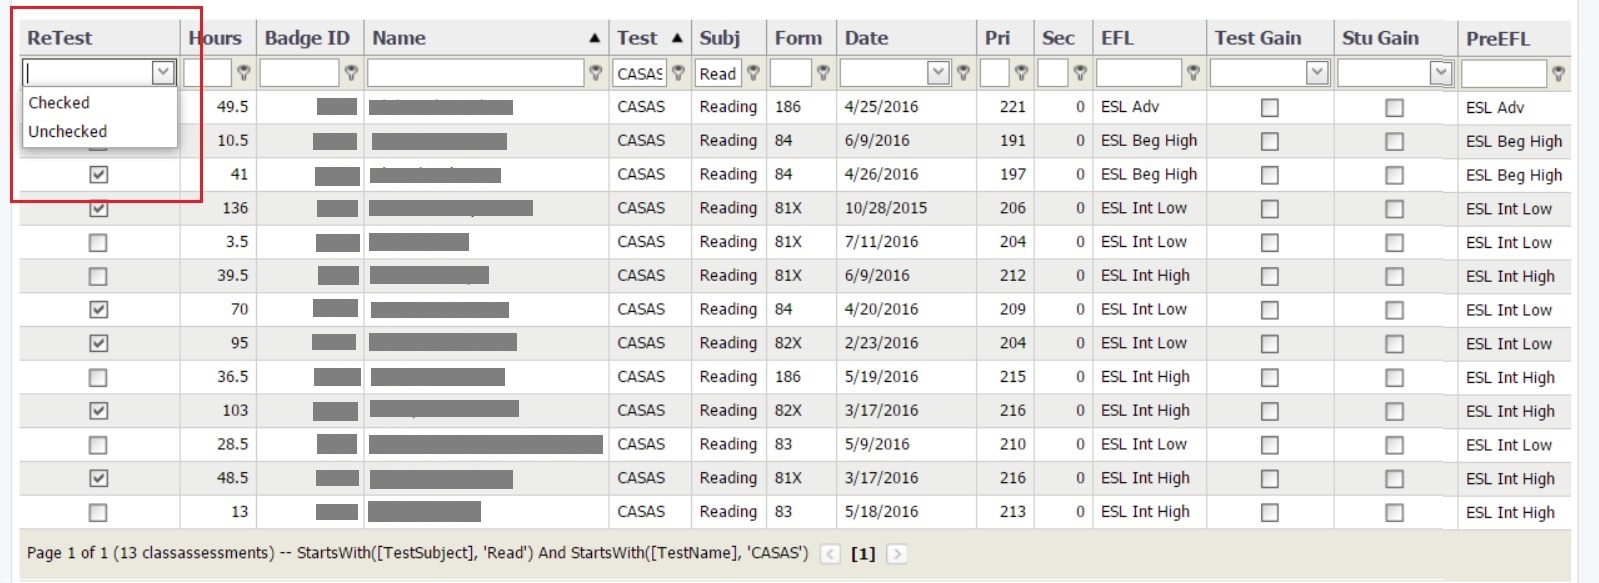This screenshot has width=1599, height=583.
Task: Toggle ReTest checkbox in 3.5 hours row
Action: pyautogui.click(x=98, y=243)
